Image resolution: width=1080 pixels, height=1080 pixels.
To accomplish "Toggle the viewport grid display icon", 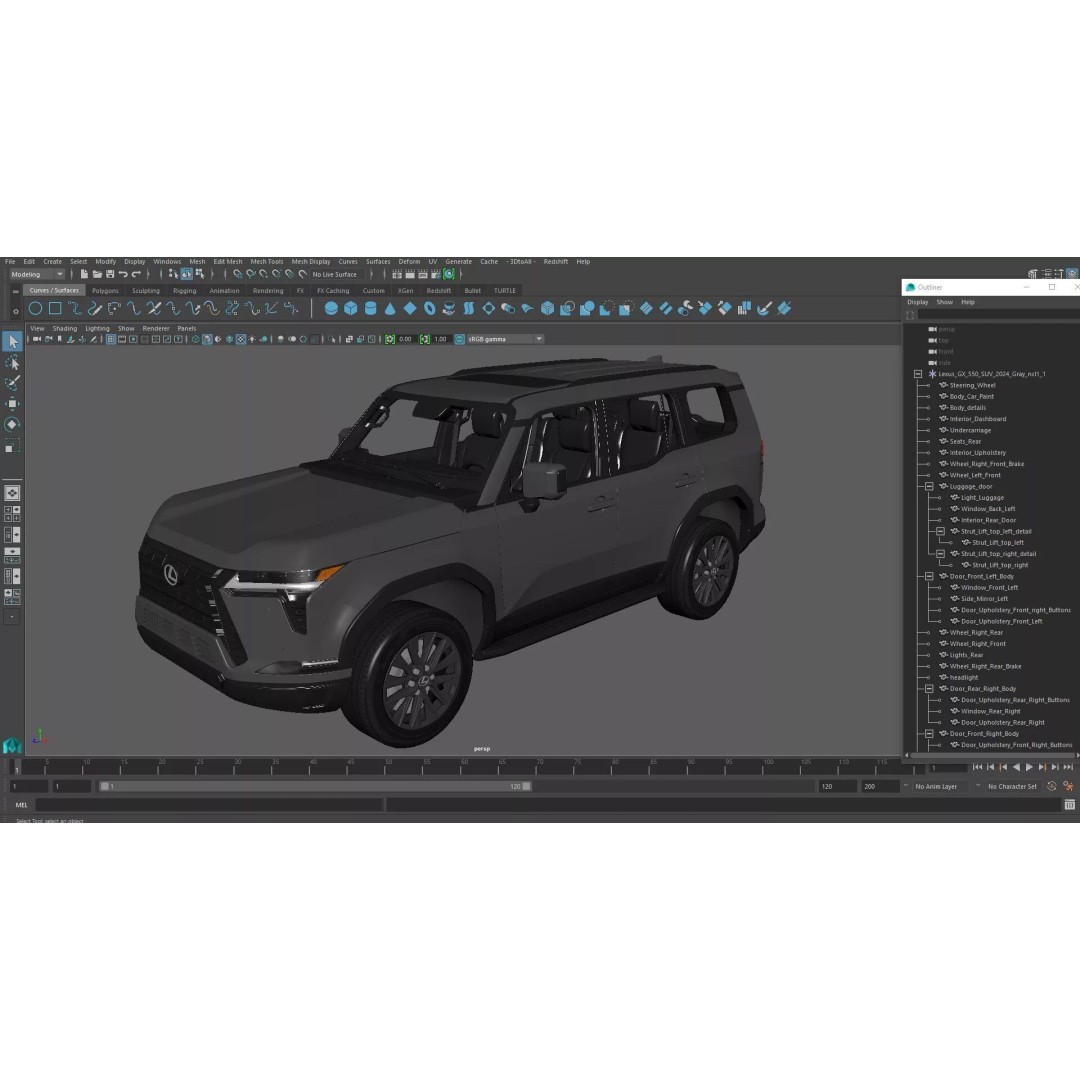I will (x=110, y=339).
